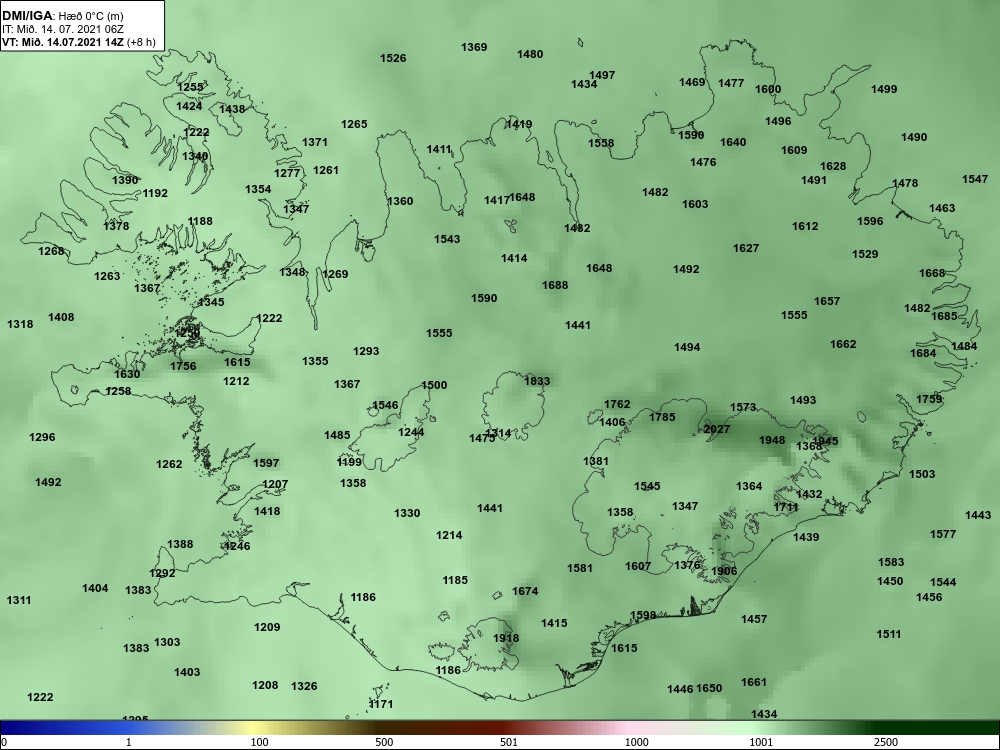Select the valid time 'VT: Mið. 14.07.2021 14Z'

[62, 42]
